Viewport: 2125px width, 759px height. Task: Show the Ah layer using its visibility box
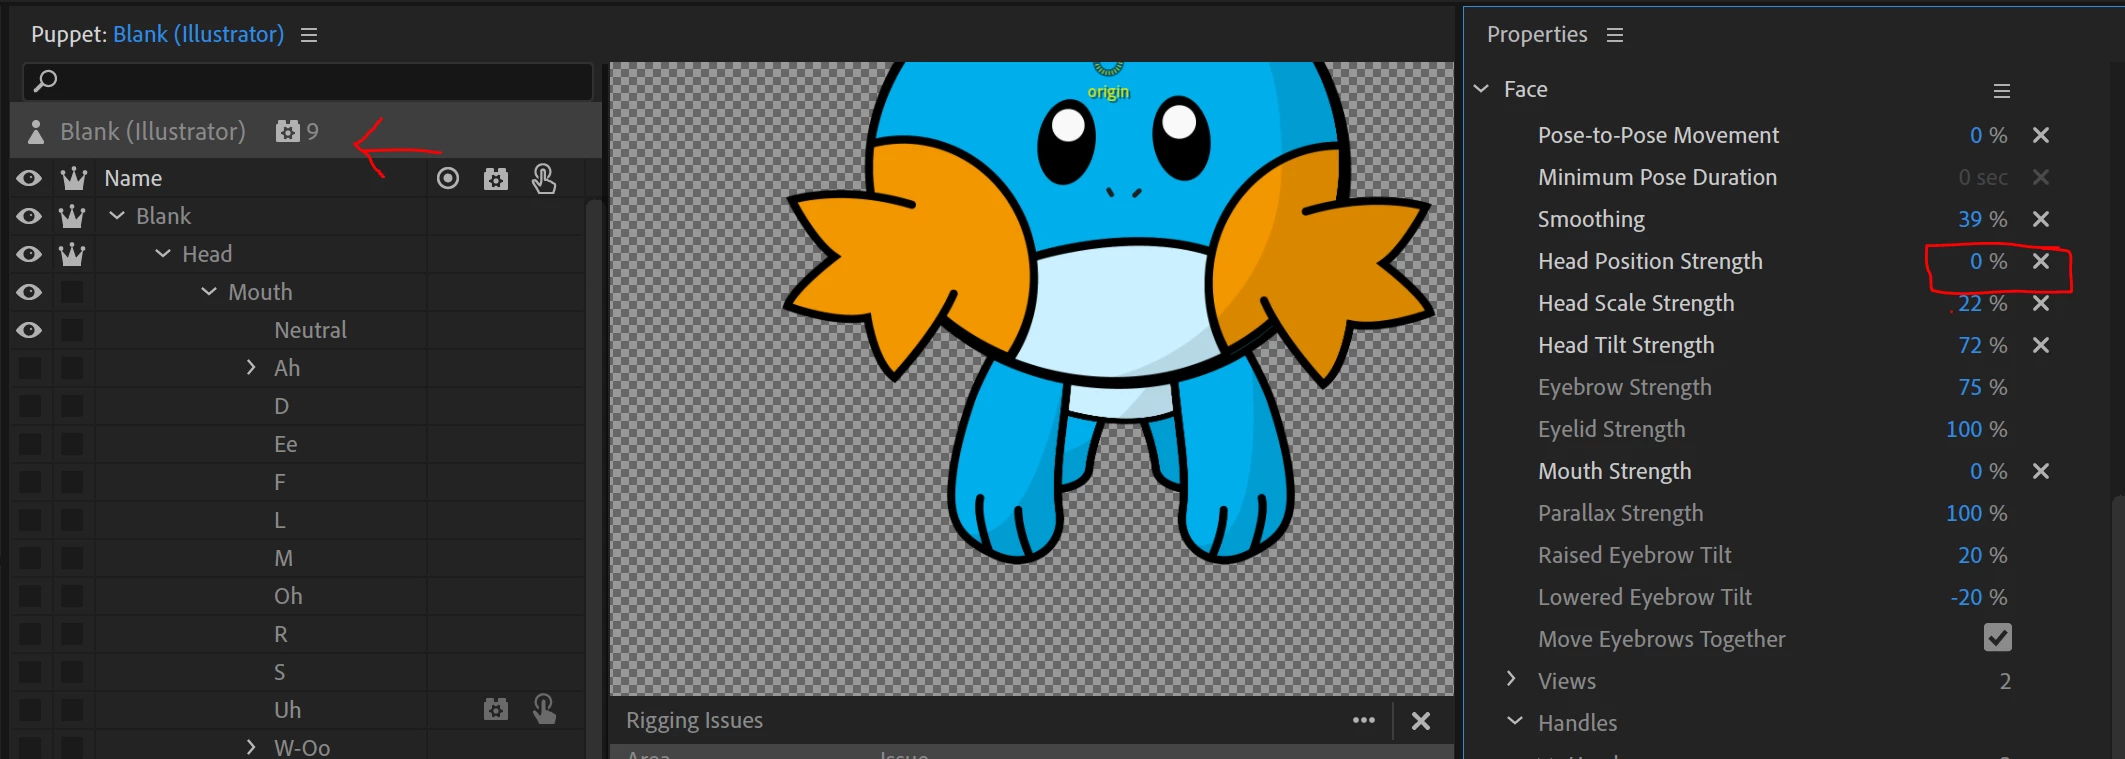pyautogui.click(x=30, y=368)
